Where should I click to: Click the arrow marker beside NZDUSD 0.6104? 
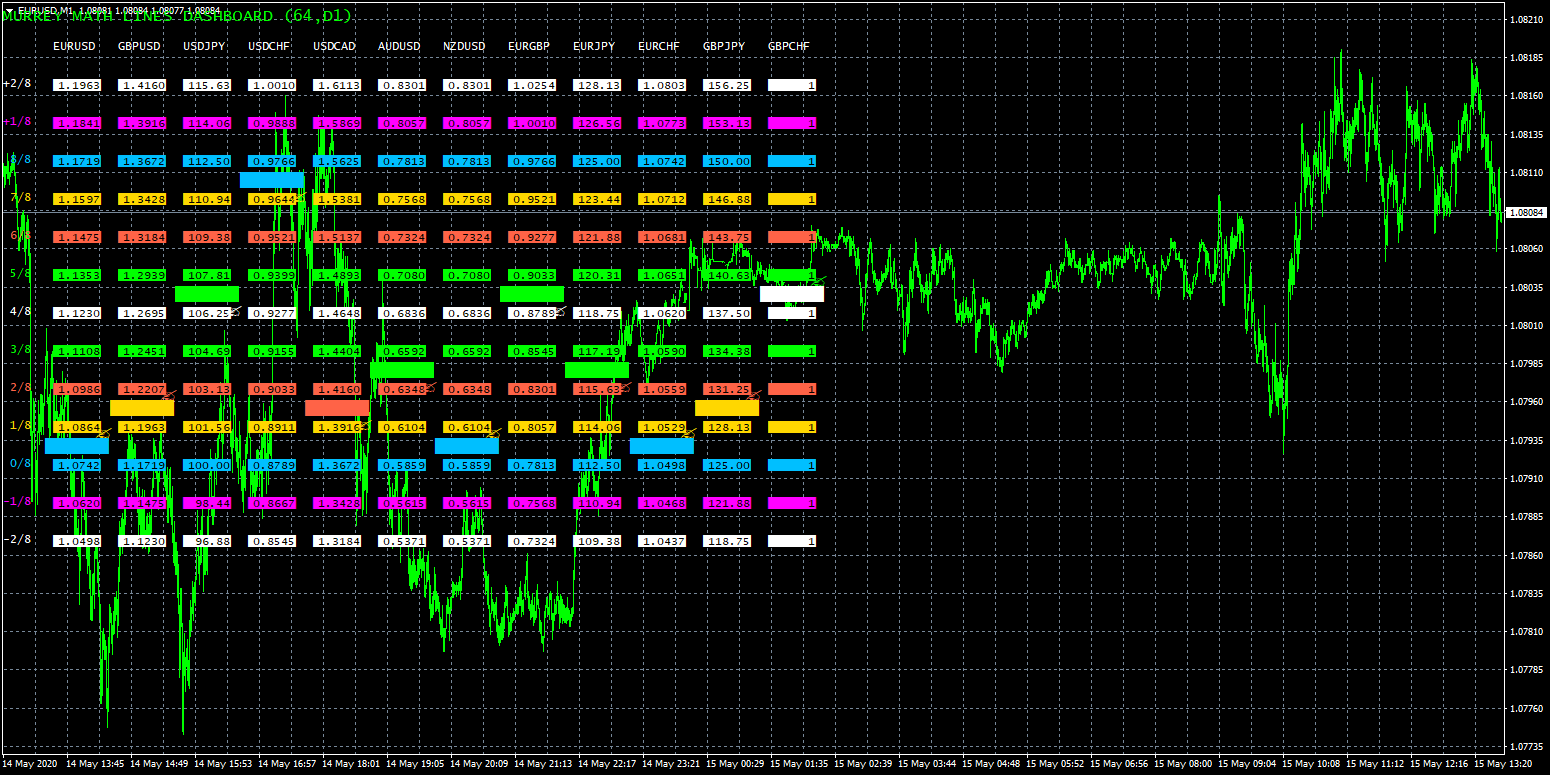(x=493, y=432)
